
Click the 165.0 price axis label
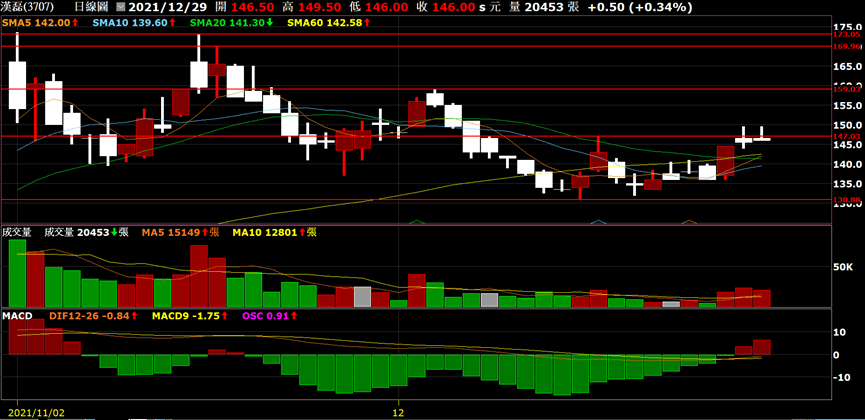(847, 67)
